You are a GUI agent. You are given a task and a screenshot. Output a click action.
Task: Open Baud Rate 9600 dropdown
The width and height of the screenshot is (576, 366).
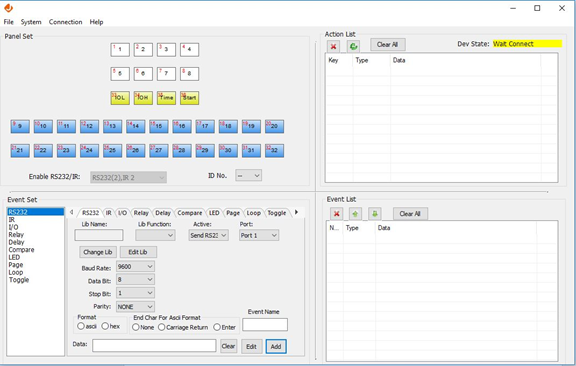(135, 266)
